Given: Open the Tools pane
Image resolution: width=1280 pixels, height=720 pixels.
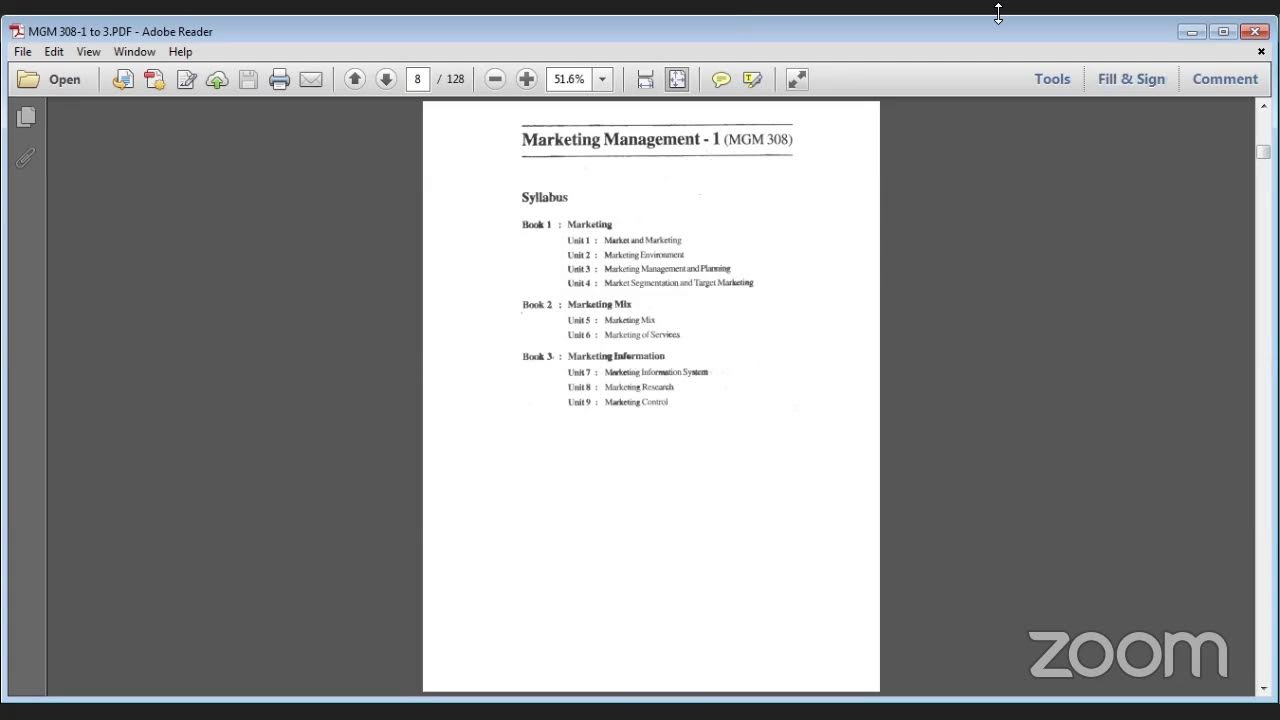Looking at the screenshot, I should [x=1052, y=79].
